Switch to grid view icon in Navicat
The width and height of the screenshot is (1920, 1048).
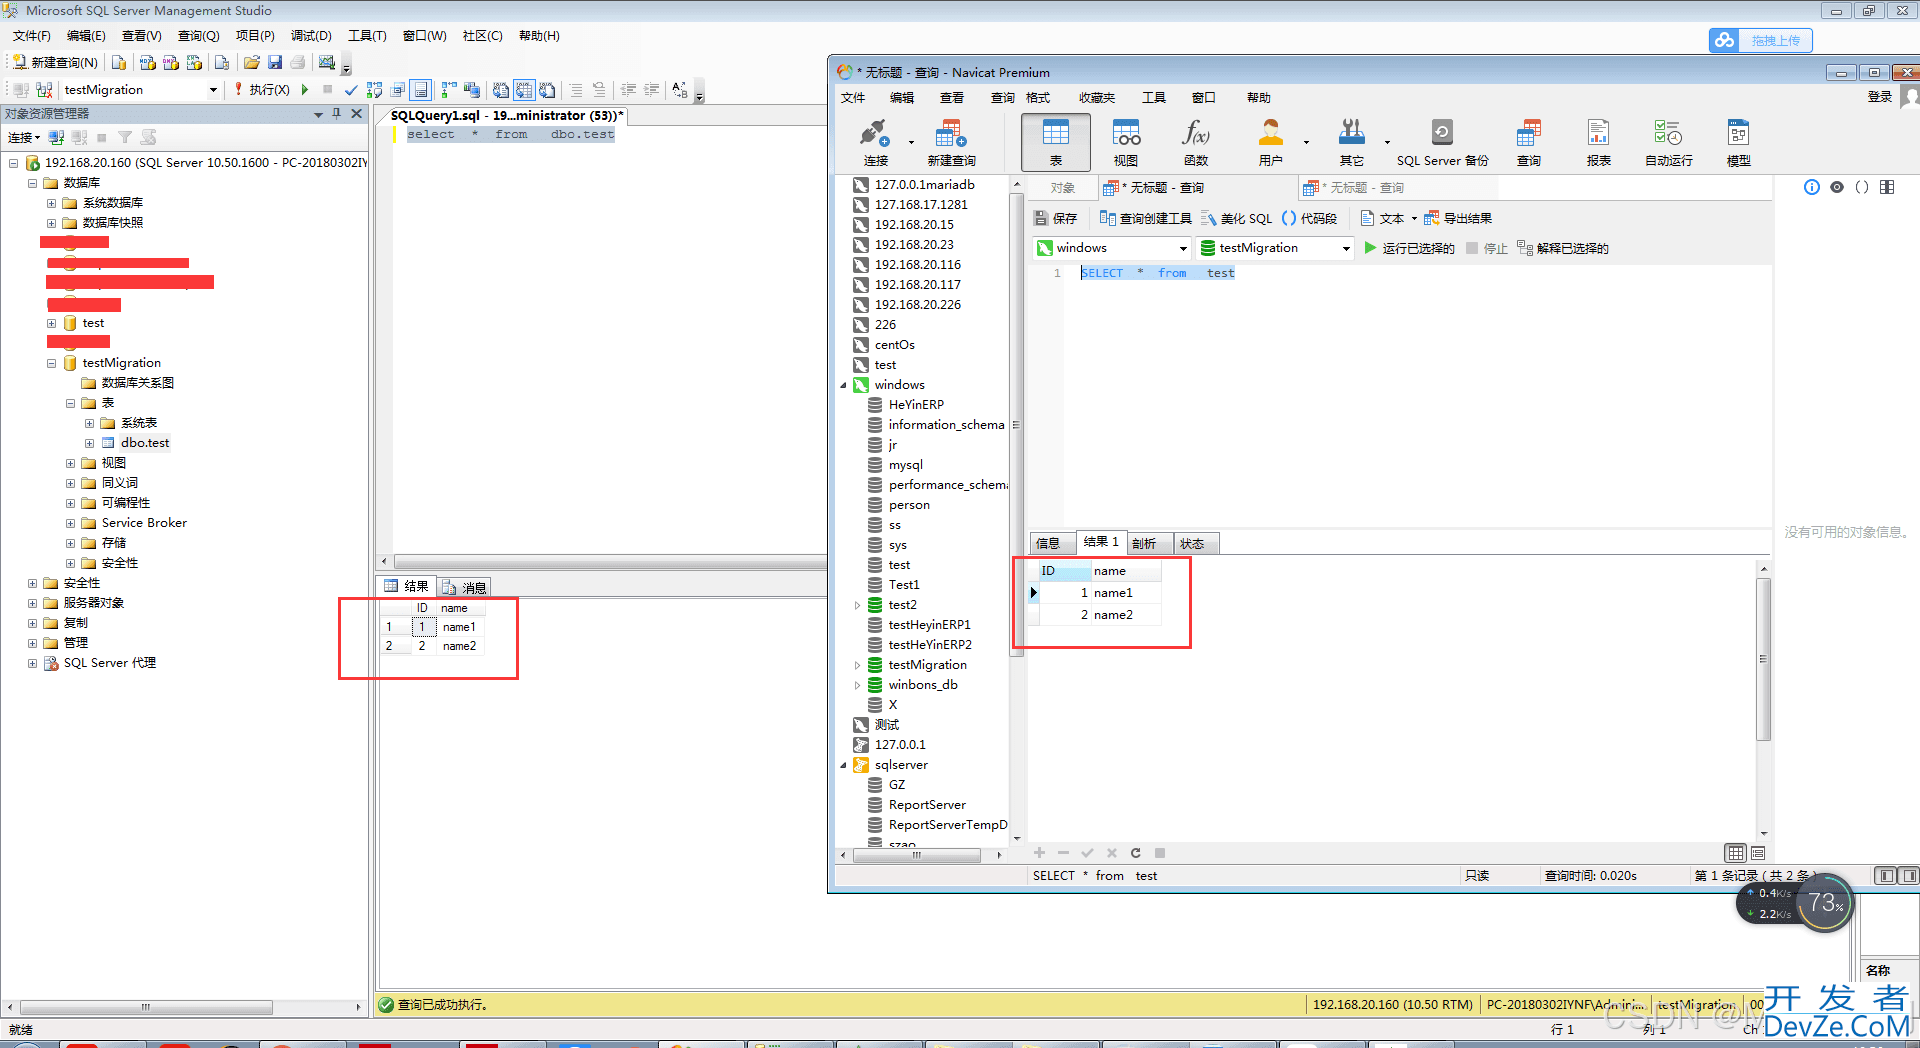pyautogui.click(x=1736, y=853)
